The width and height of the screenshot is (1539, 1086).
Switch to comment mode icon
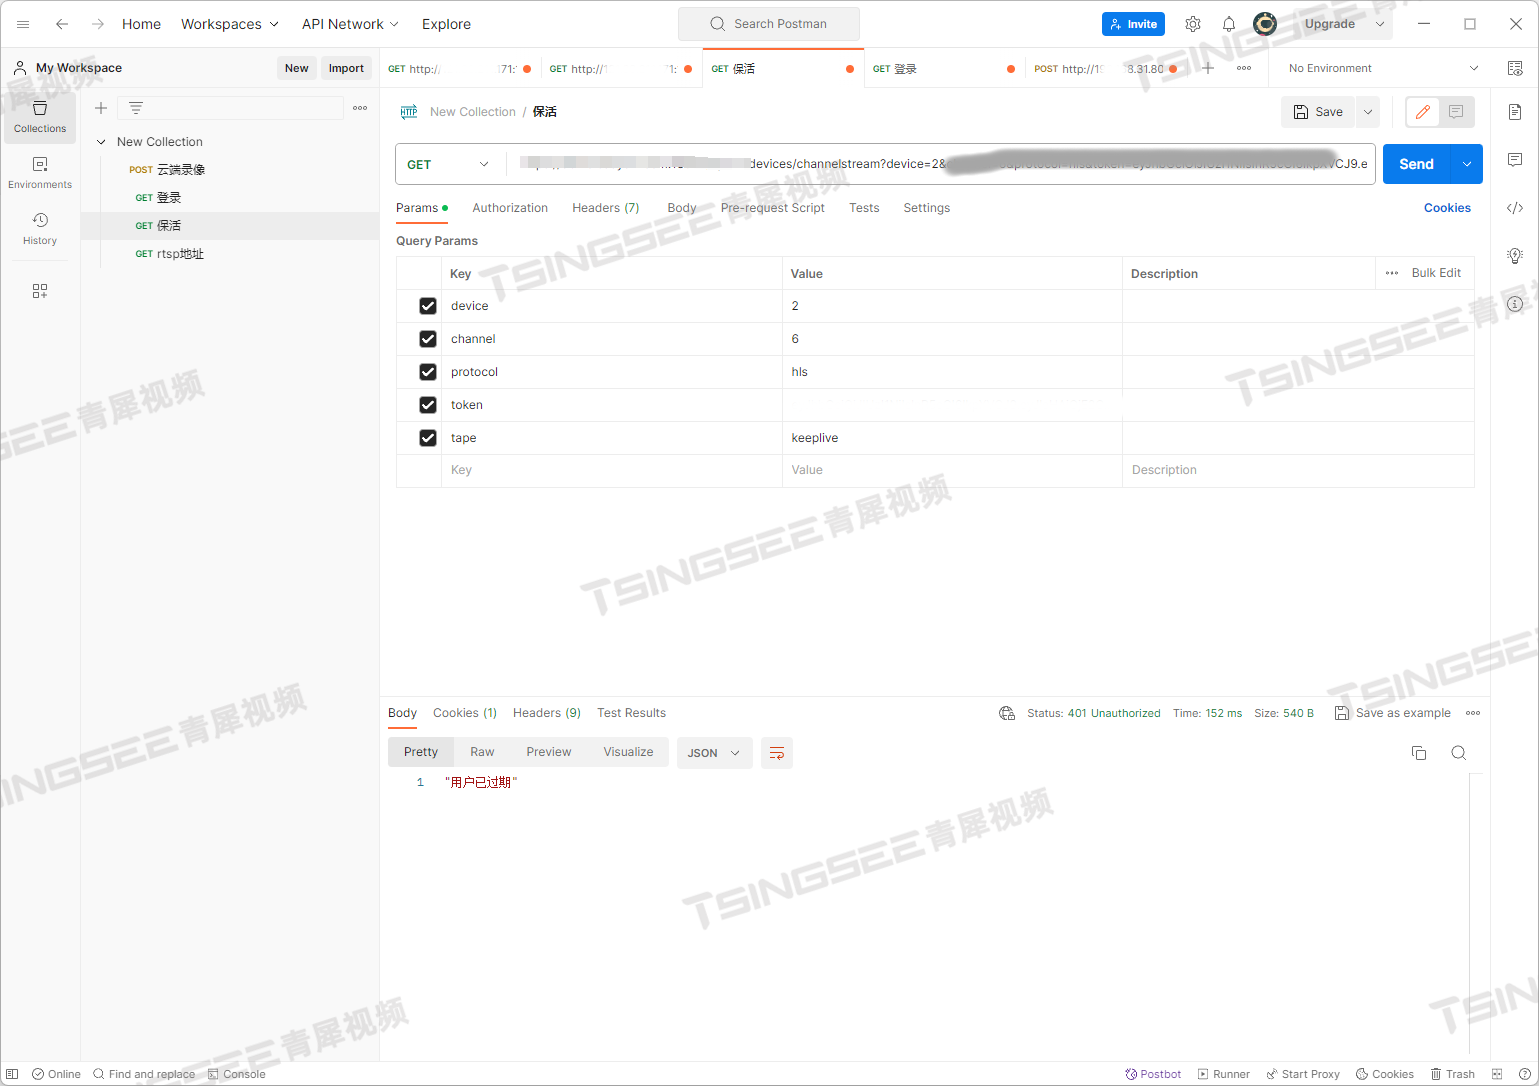click(1456, 112)
